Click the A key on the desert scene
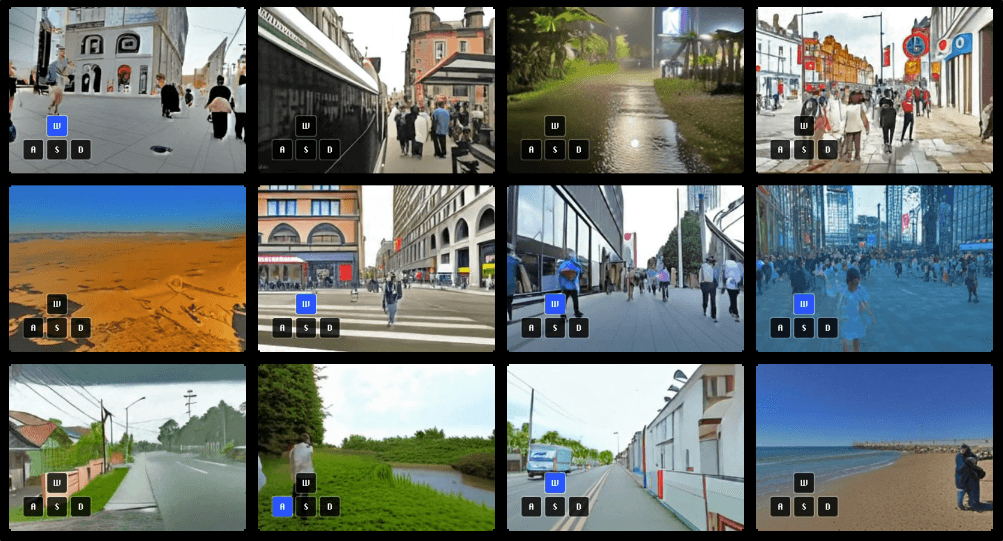This screenshot has height=541, width=1003. pos(33,328)
